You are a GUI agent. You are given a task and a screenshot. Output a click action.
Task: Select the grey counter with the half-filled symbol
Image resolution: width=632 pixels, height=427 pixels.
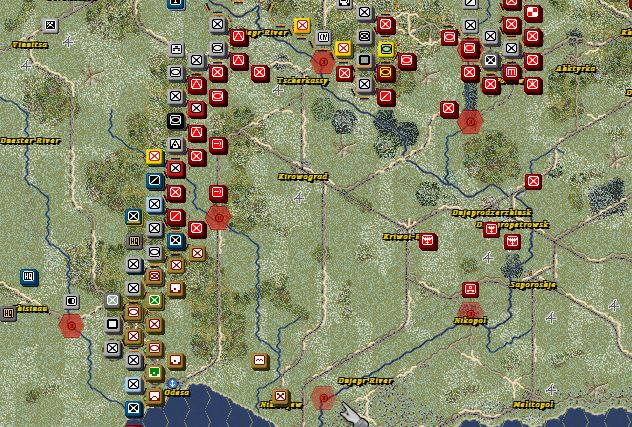[71, 301]
